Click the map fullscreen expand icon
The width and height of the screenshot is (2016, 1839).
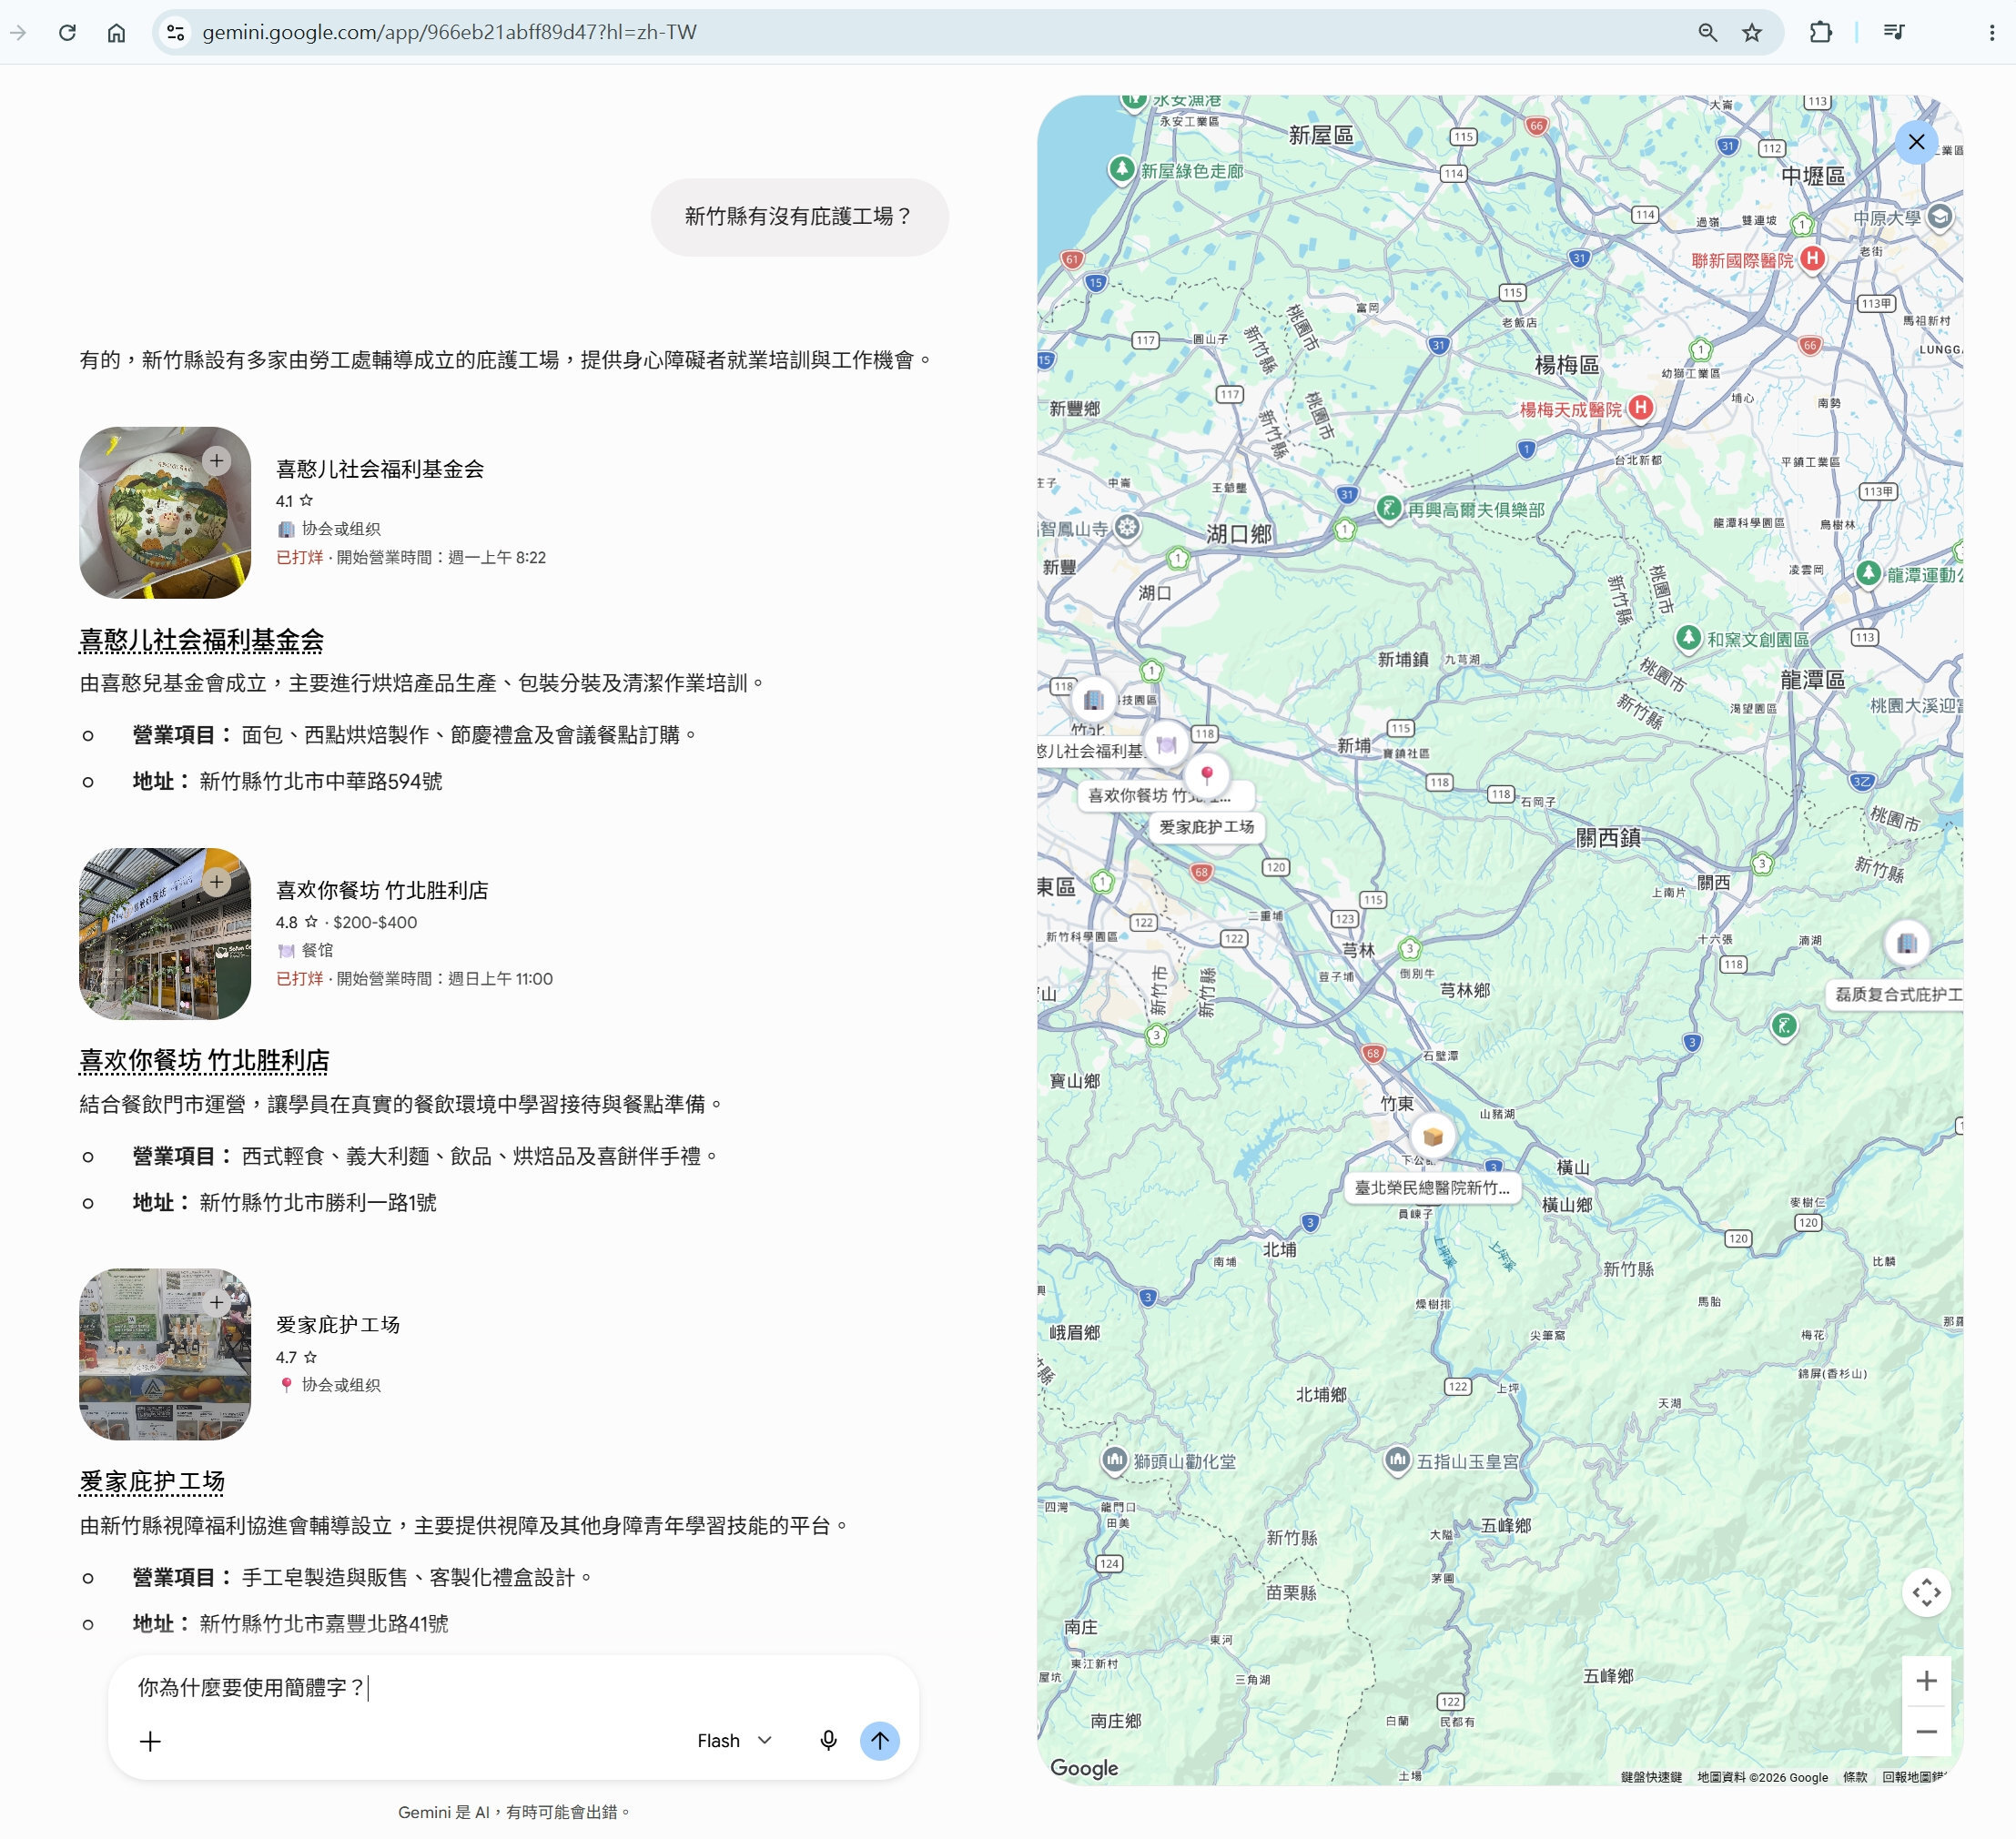[1926, 1593]
